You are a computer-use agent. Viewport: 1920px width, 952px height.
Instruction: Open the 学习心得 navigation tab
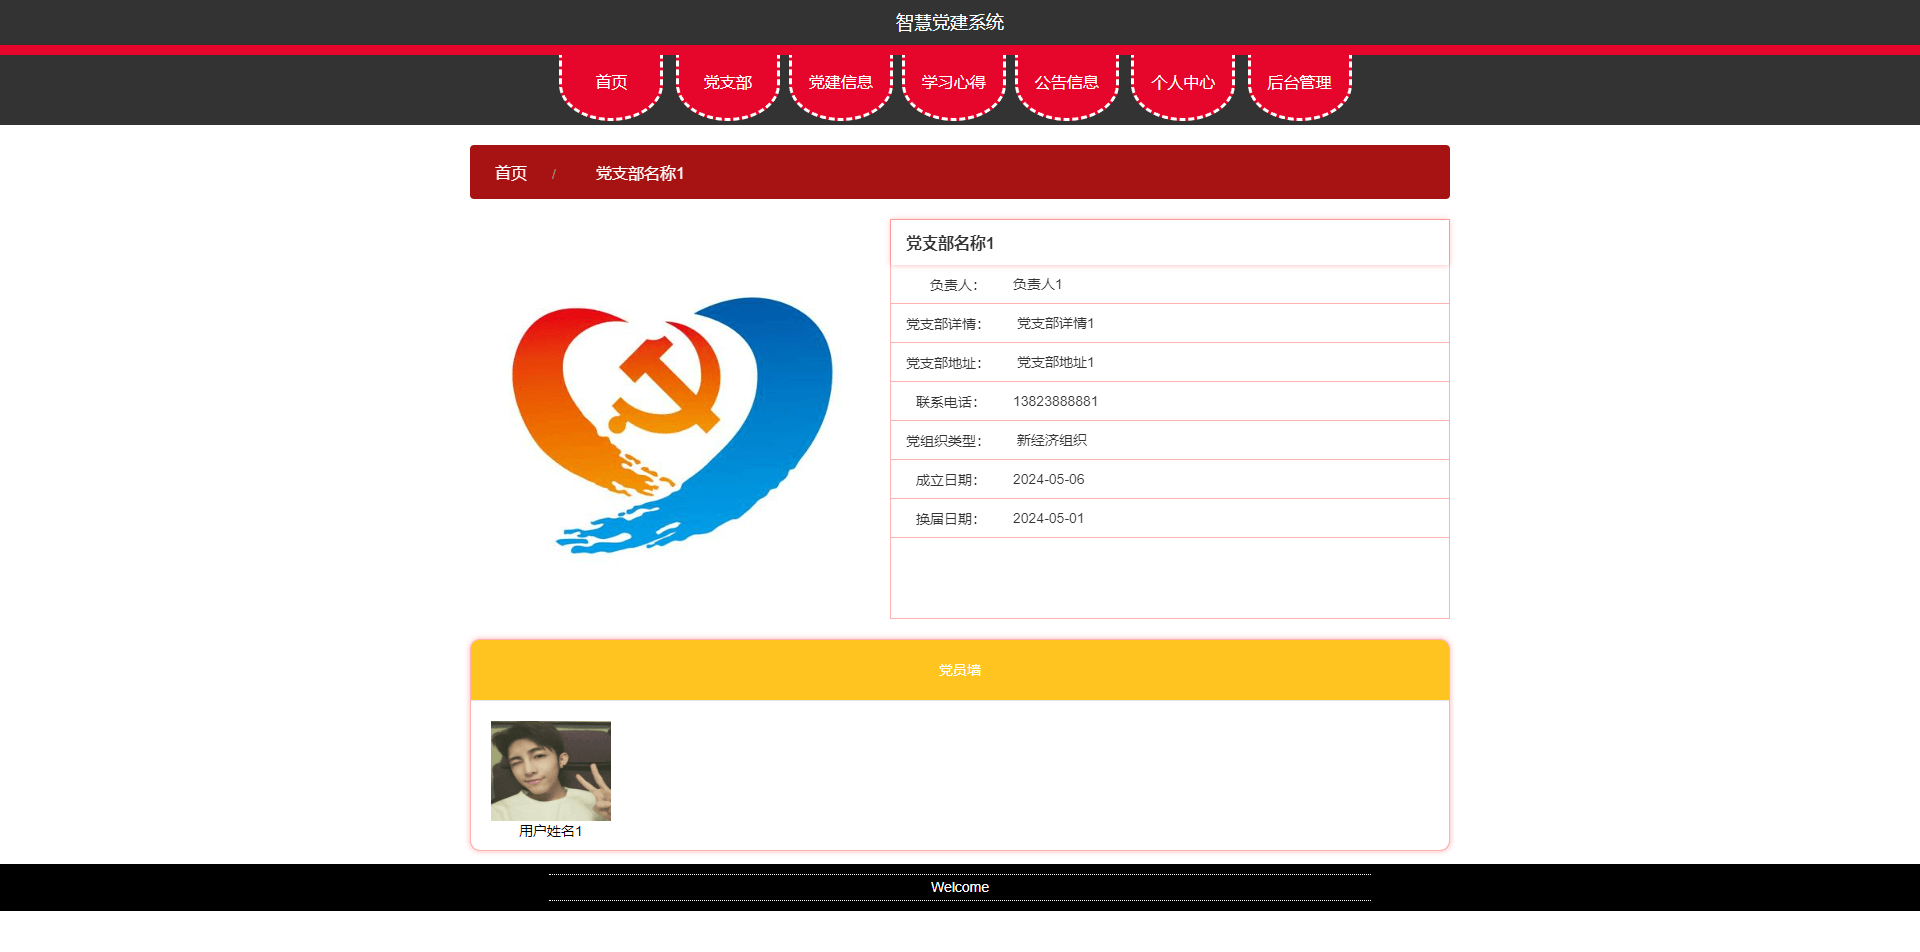point(954,83)
